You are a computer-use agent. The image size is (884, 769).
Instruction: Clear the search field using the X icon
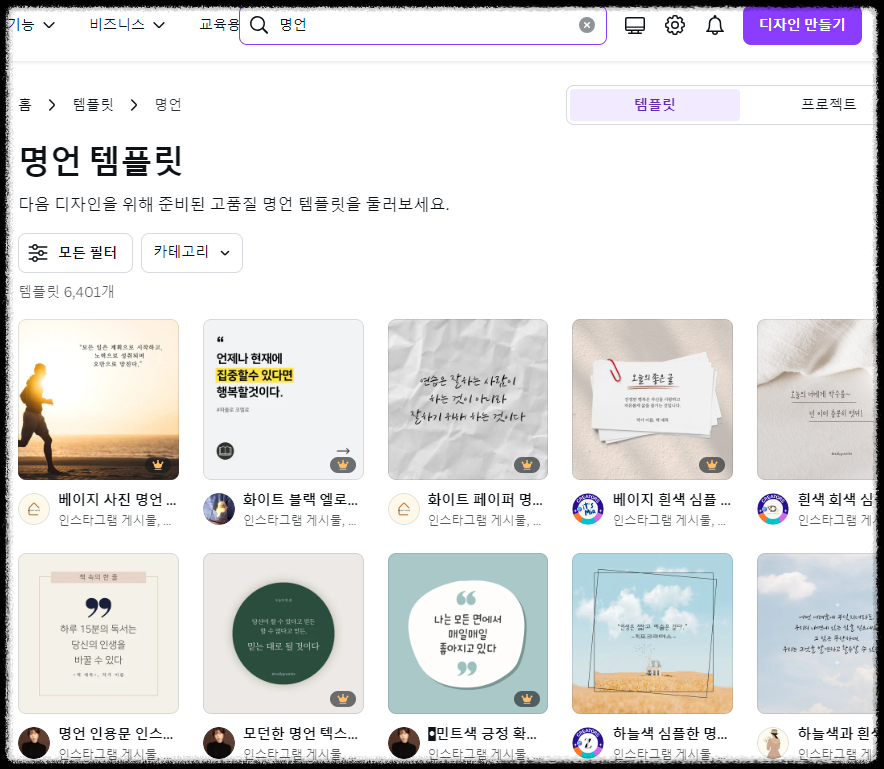click(x=587, y=25)
